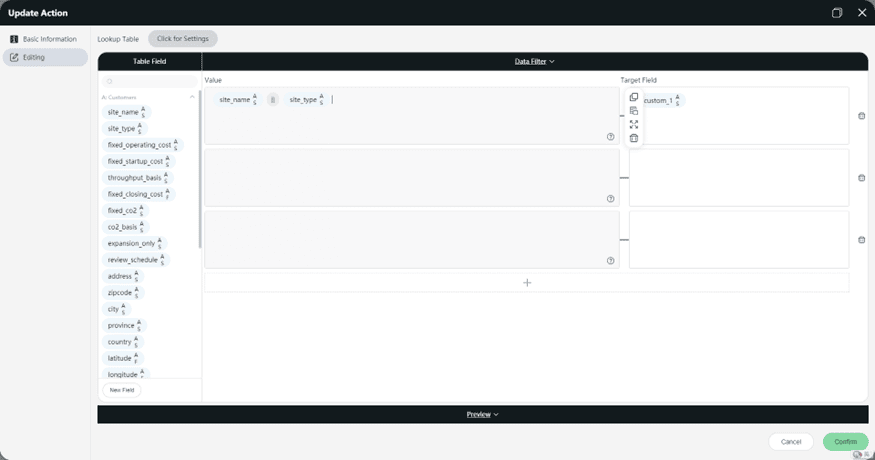This screenshot has width=875, height=460.
Task: Cancel the update action
Action: pyautogui.click(x=791, y=442)
